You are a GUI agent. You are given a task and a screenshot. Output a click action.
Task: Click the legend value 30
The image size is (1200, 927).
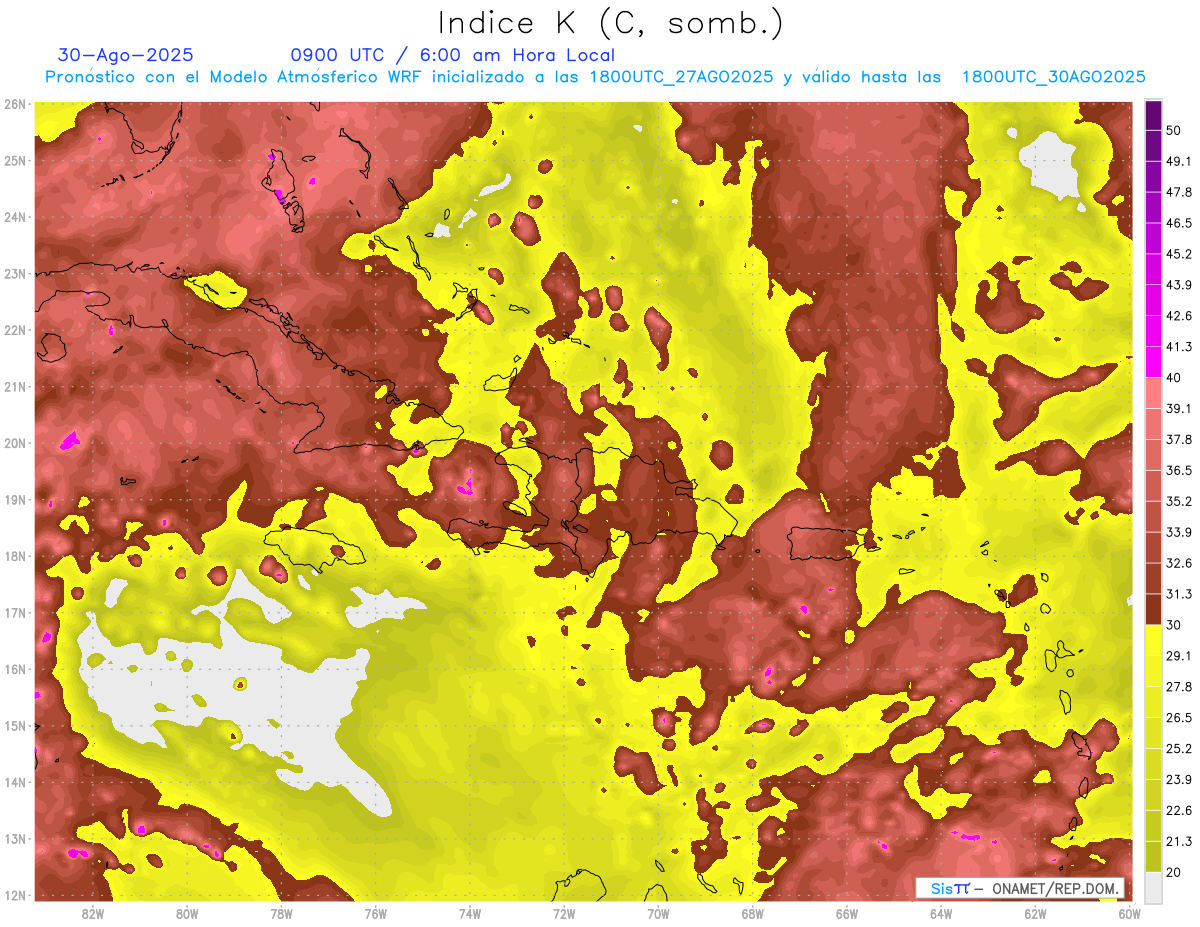(x=1174, y=624)
